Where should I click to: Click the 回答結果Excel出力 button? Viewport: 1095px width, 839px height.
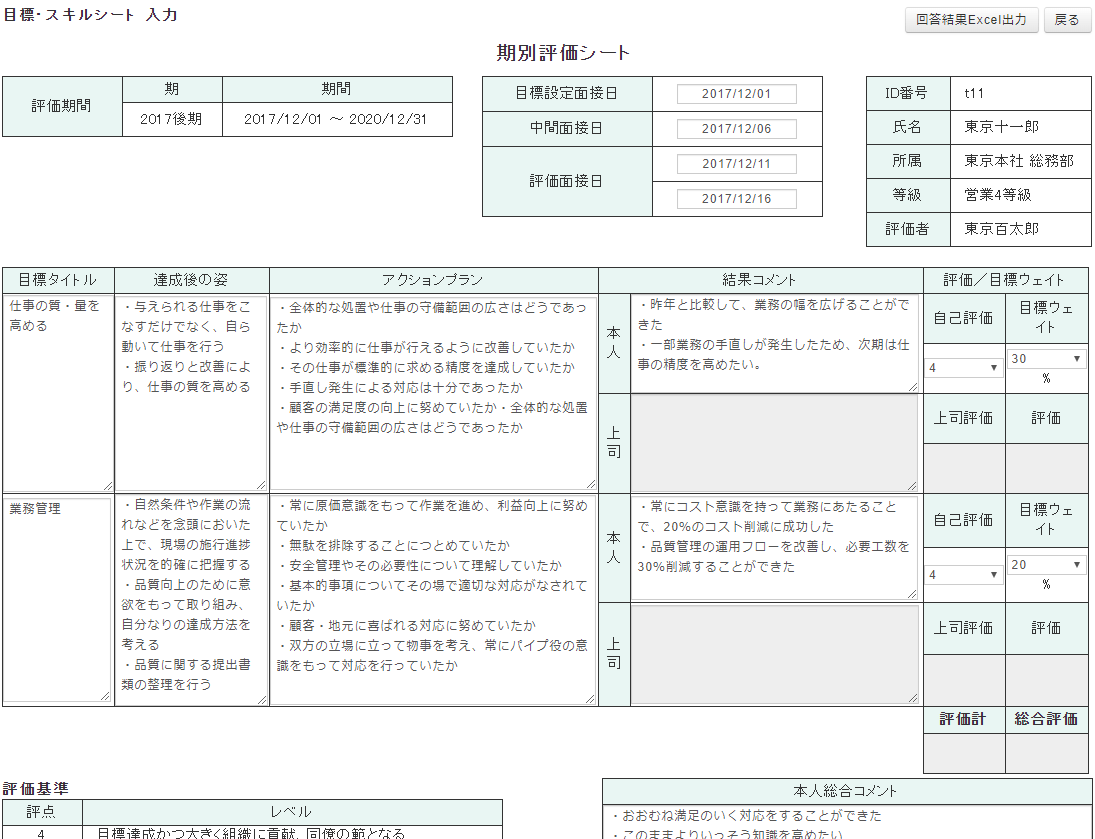pyautogui.click(x=971, y=20)
